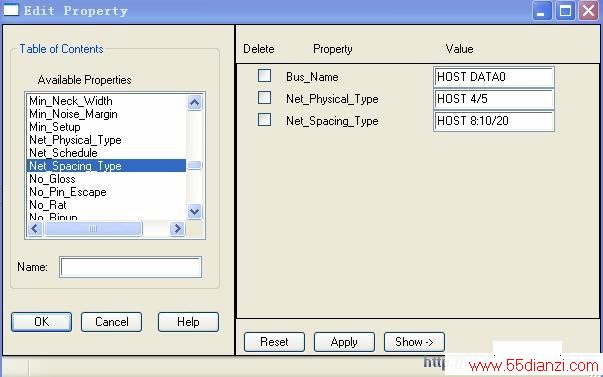Edit the Net_Physical_Type value HOST 4/5

click(x=494, y=99)
